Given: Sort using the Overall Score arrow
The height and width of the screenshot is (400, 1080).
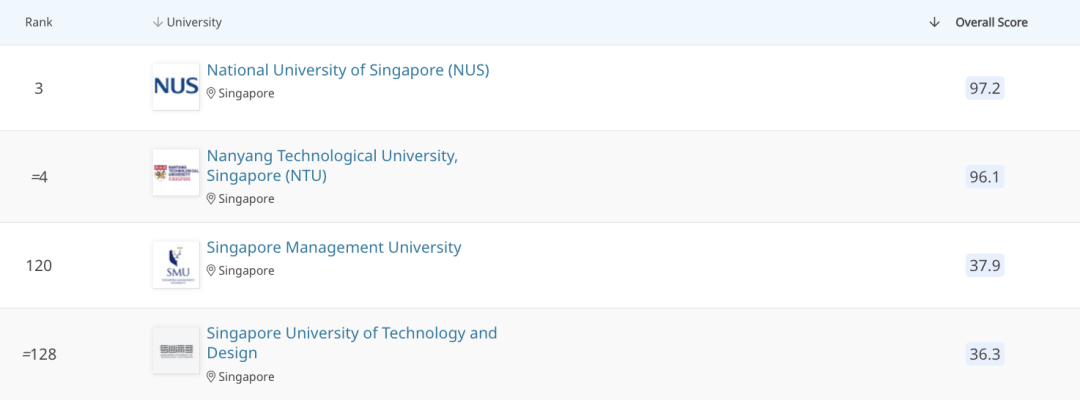Looking at the screenshot, I should click(x=934, y=22).
